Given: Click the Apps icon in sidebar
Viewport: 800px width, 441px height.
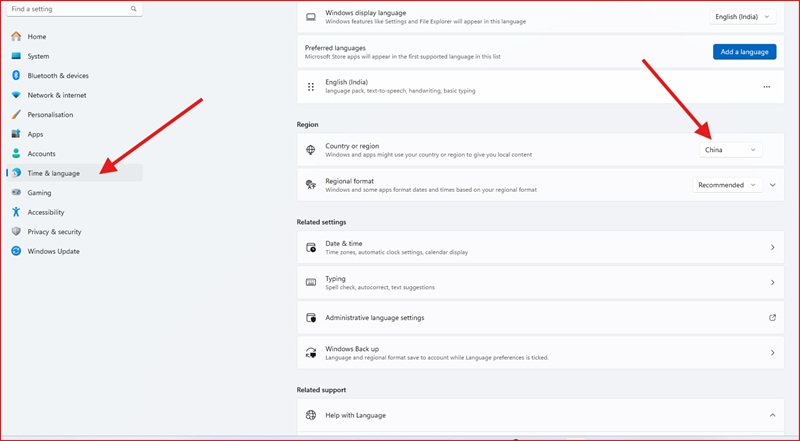Looking at the screenshot, I should [16, 134].
